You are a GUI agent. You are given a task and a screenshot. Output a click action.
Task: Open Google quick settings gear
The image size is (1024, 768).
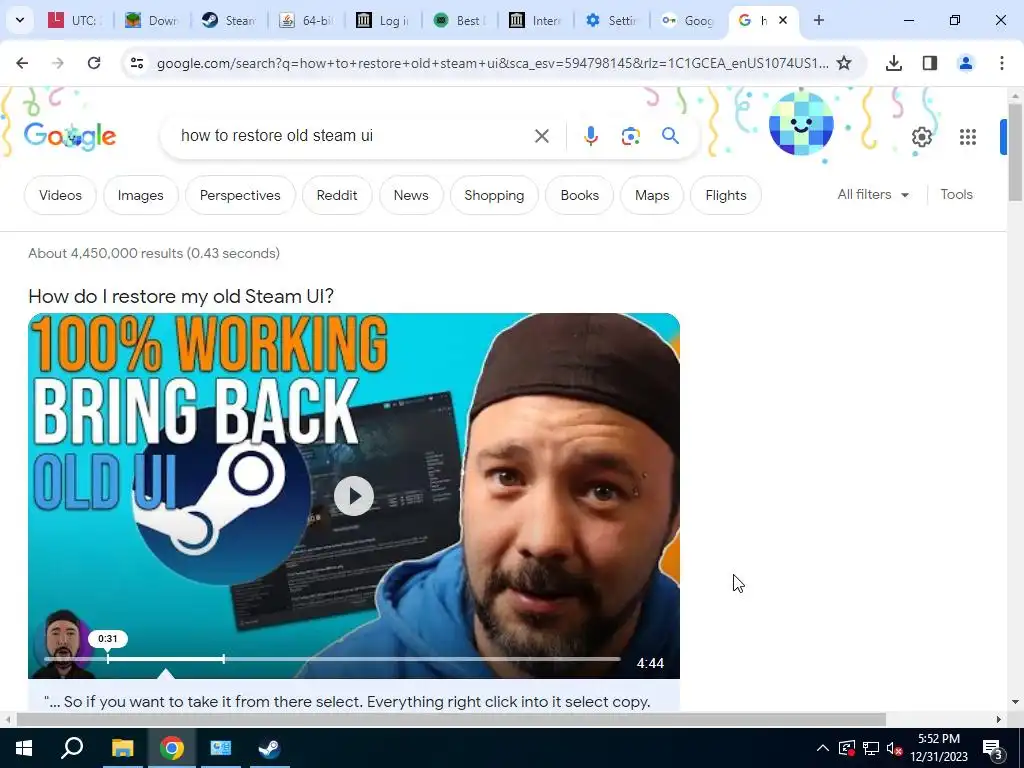tap(921, 137)
